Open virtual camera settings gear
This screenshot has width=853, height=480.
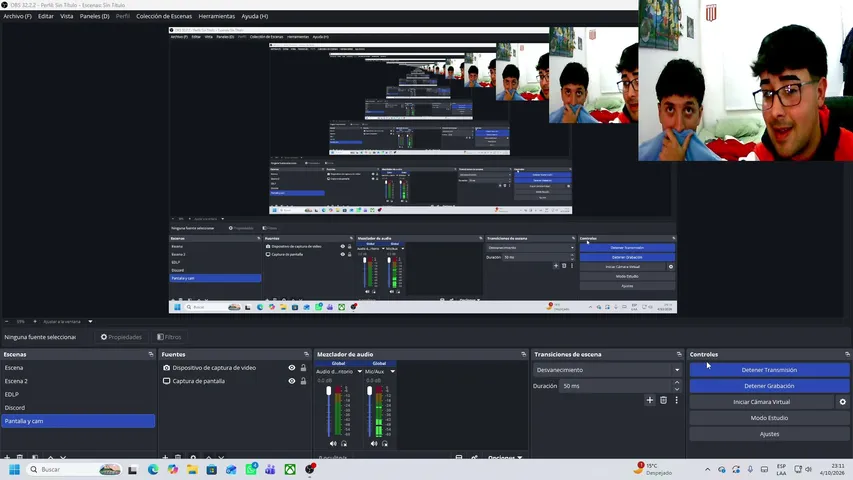pos(843,402)
